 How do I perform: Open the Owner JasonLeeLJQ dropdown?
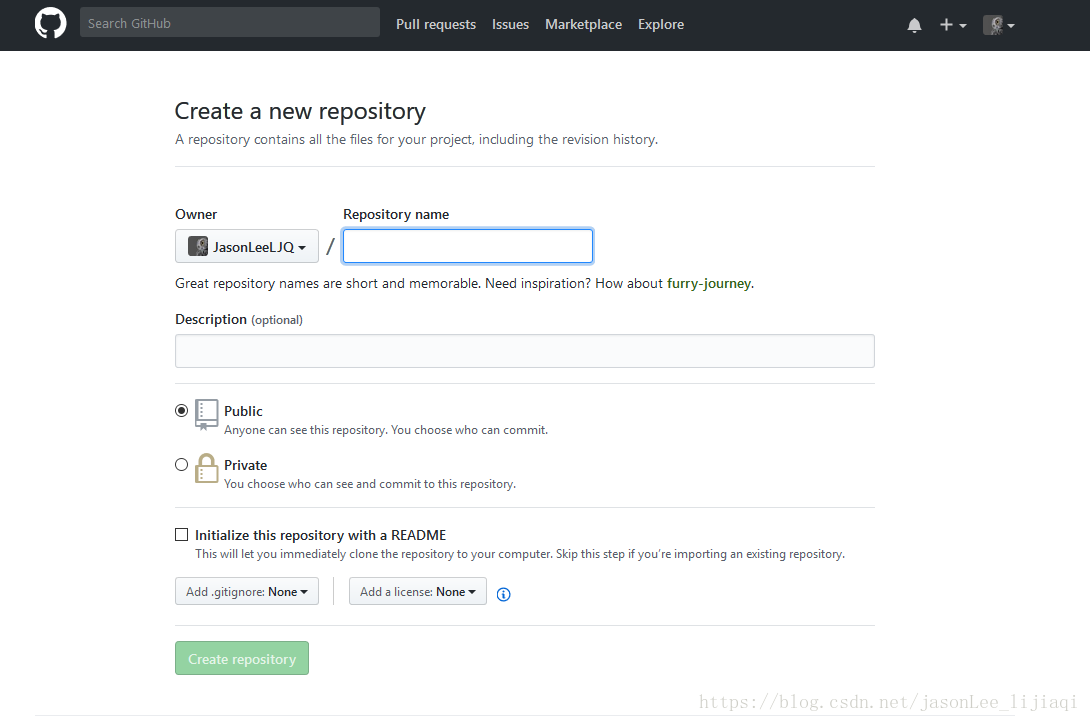(x=247, y=246)
